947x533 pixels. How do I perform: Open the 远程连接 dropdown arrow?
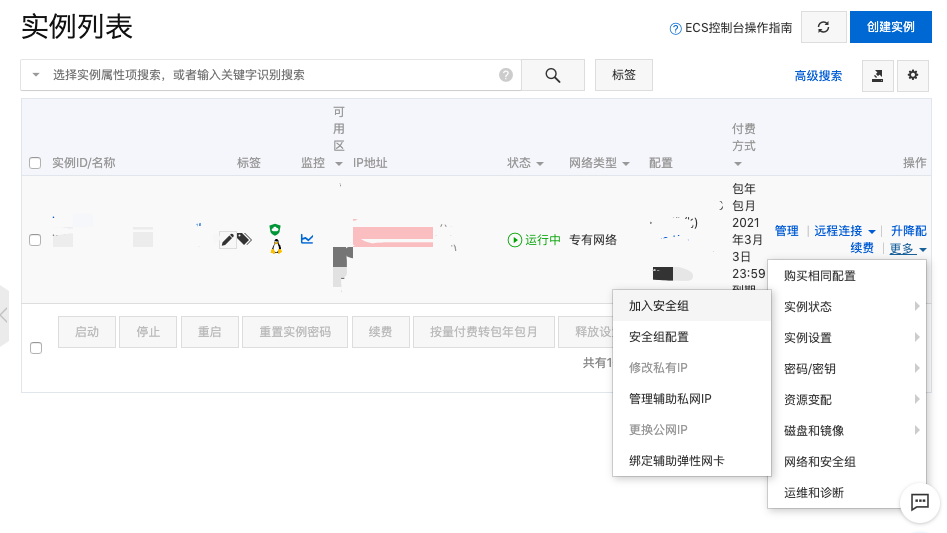pos(872,231)
